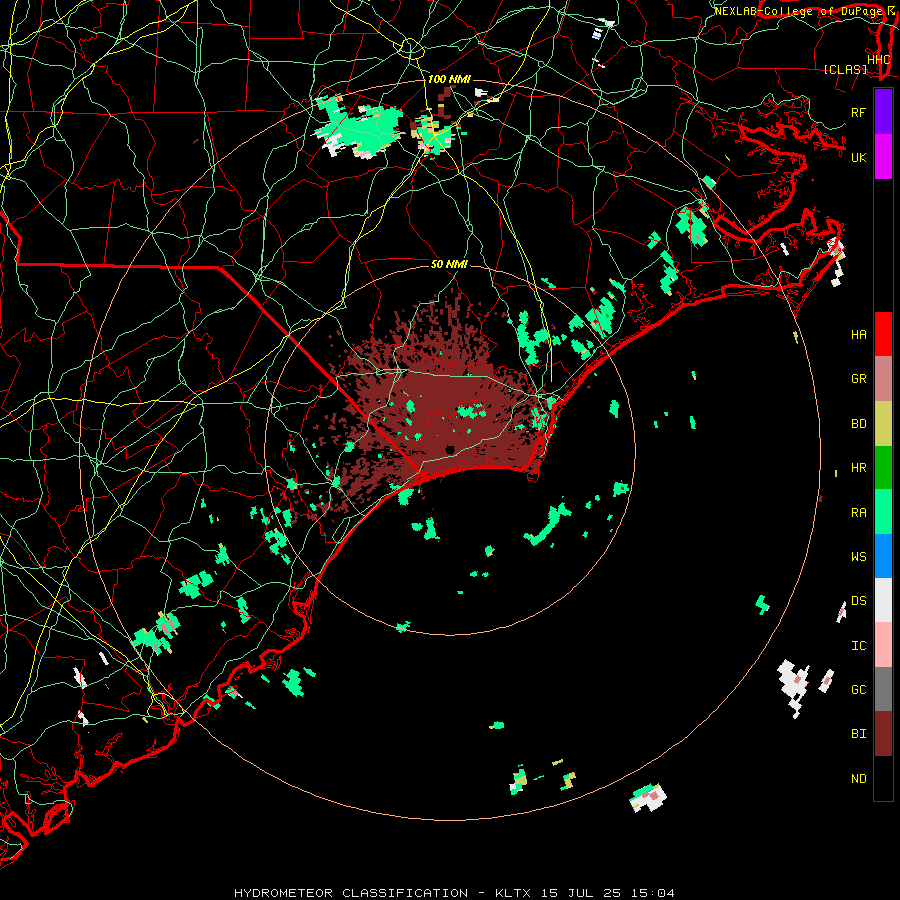Screen dimensions: 900x900
Task: Pick the light green RA rain swatch
Action: coord(883,512)
